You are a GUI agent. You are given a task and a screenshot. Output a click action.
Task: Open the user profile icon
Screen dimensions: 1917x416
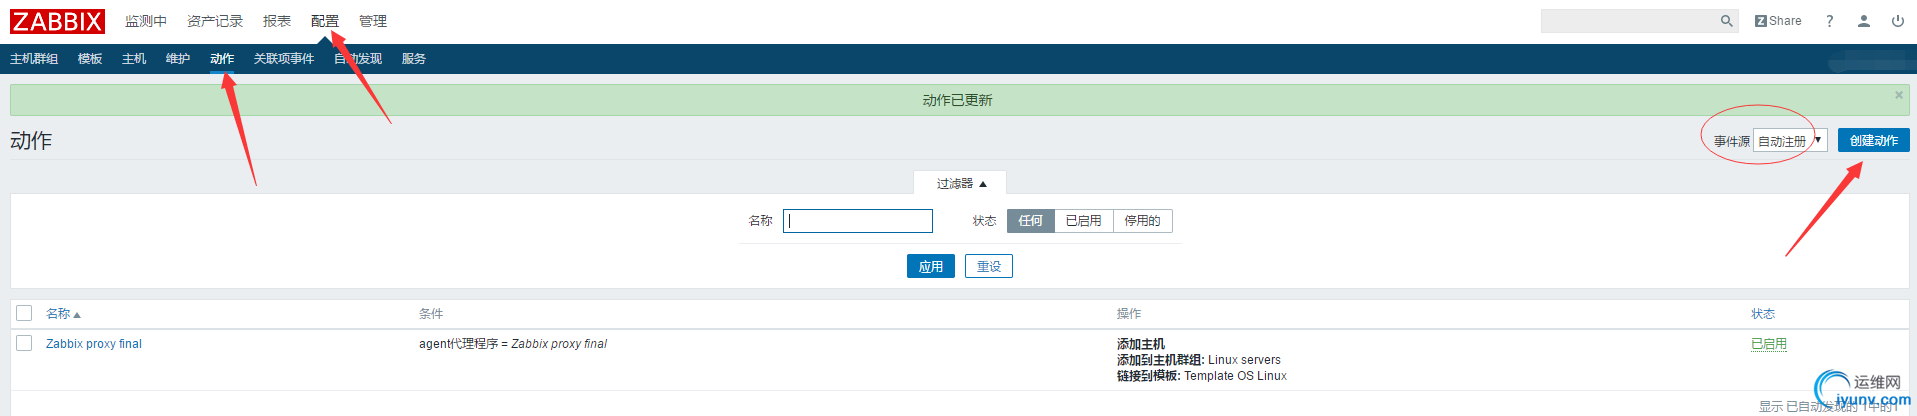(x=1864, y=21)
